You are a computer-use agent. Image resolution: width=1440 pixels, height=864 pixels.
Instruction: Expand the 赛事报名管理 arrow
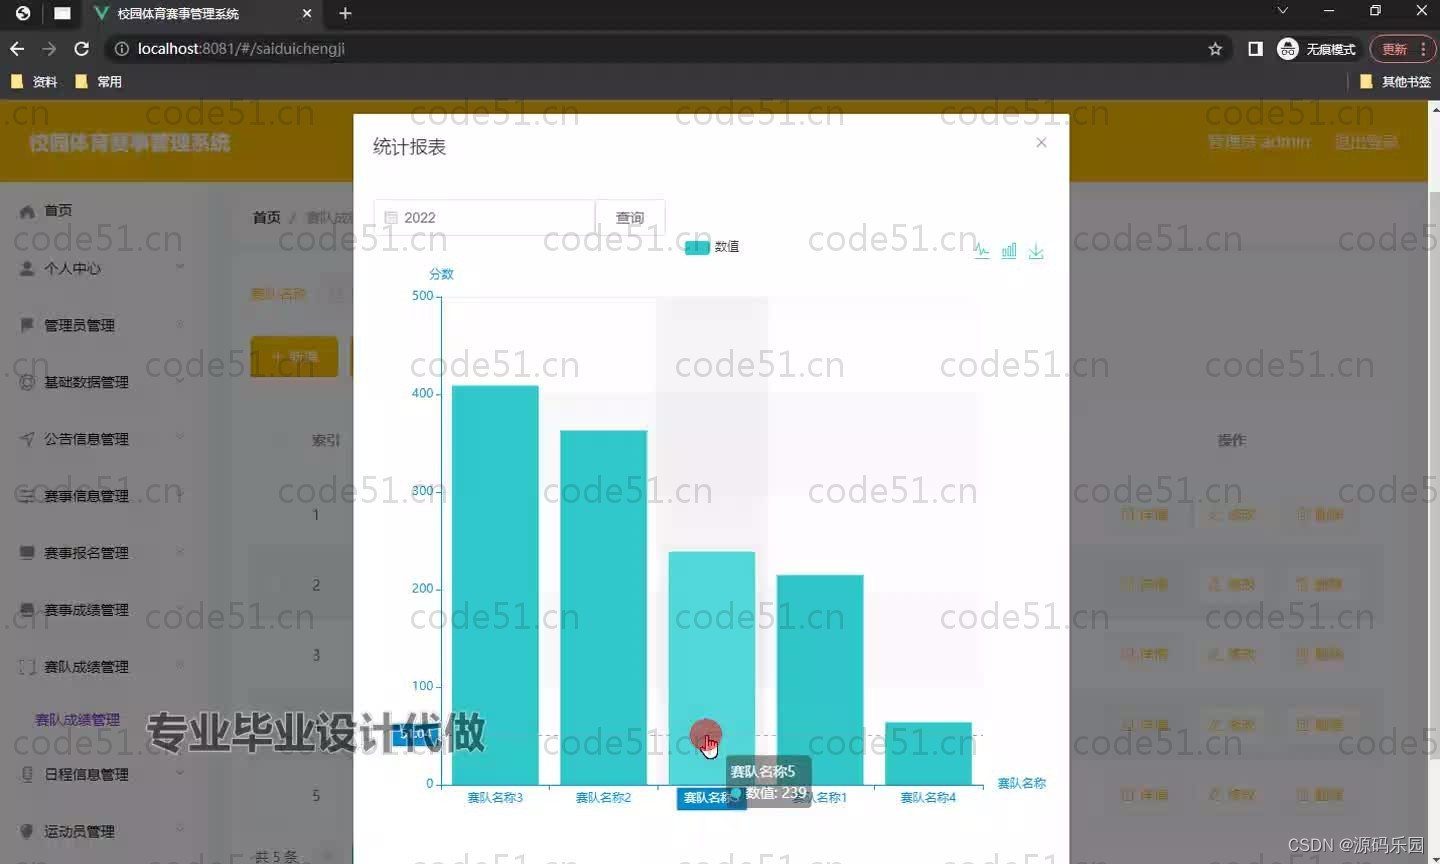(180, 551)
